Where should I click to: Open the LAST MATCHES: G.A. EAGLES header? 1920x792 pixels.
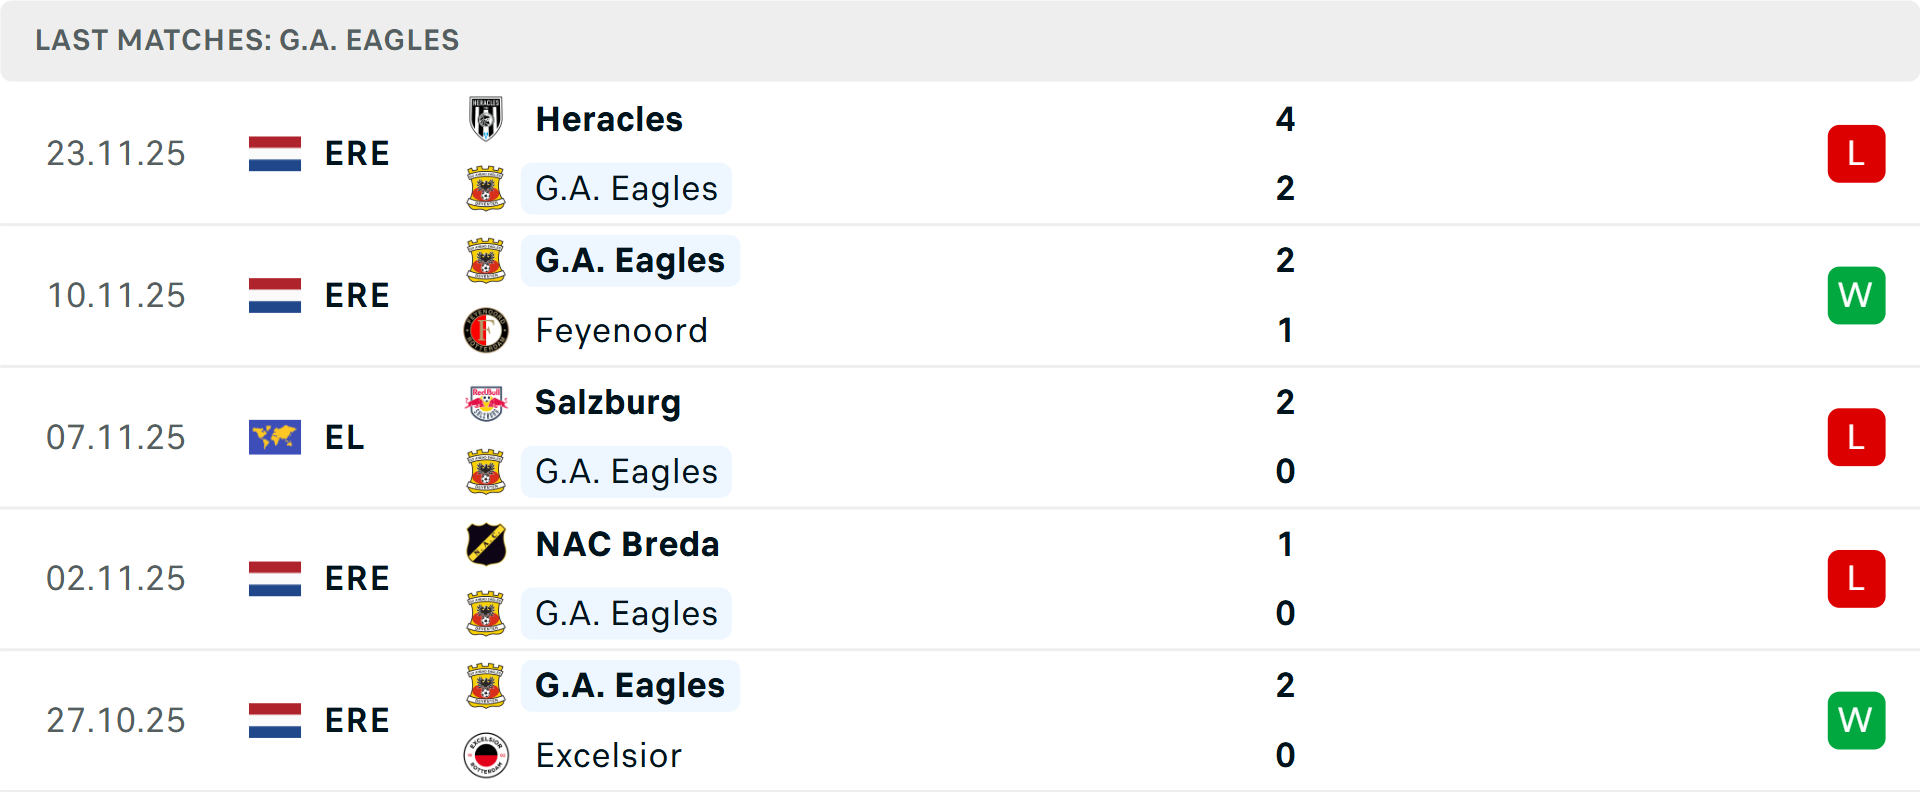point(246,40)
